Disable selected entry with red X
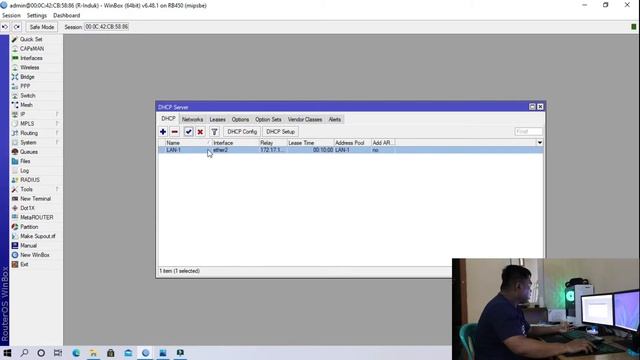Viewport: 640px width, 360px height. (200, 132)
